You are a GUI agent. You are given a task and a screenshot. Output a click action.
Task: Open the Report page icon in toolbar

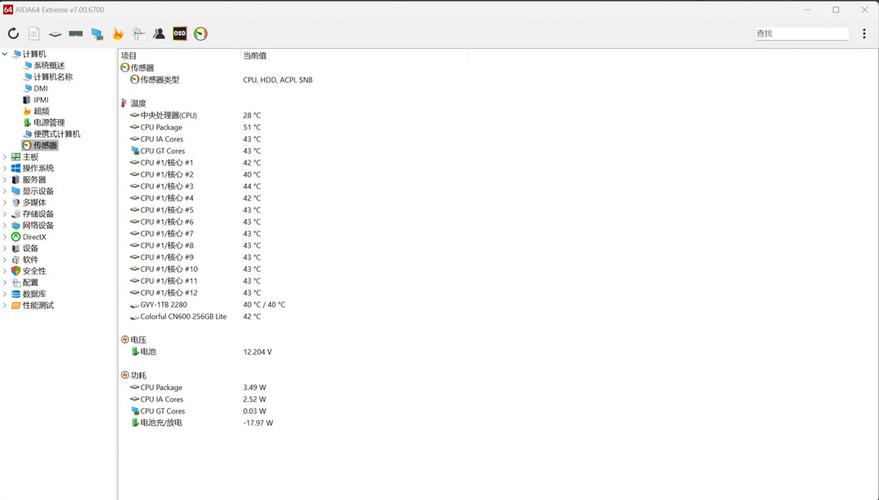34,34
